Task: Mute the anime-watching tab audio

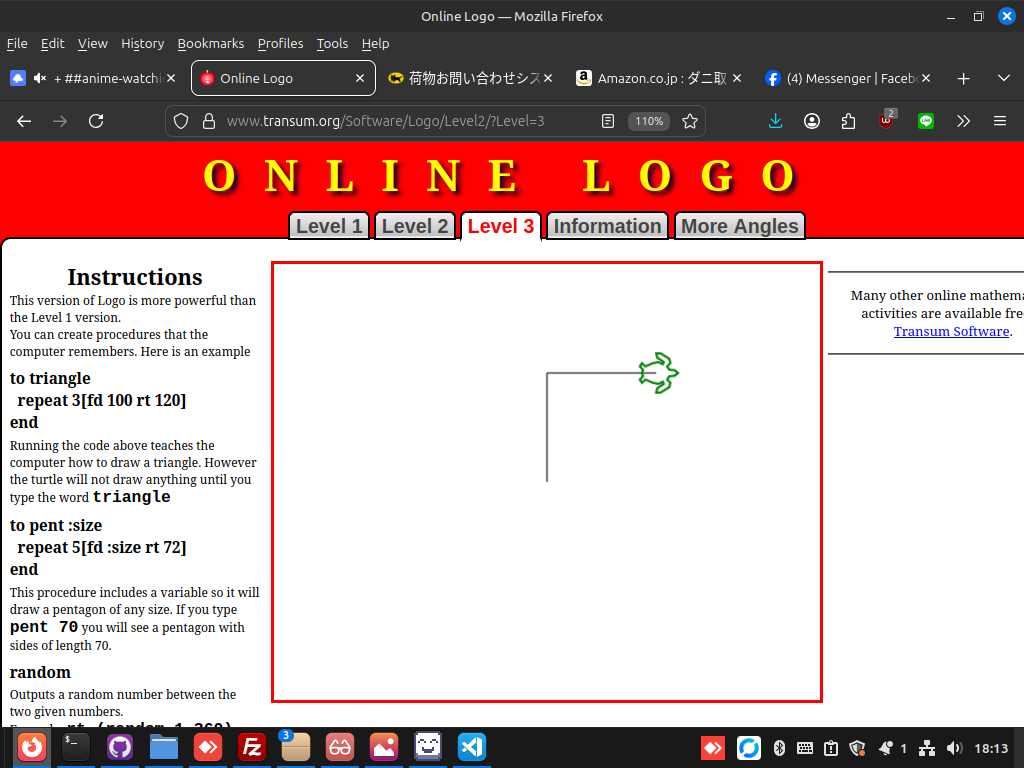Action: click(x=41, y=78)
